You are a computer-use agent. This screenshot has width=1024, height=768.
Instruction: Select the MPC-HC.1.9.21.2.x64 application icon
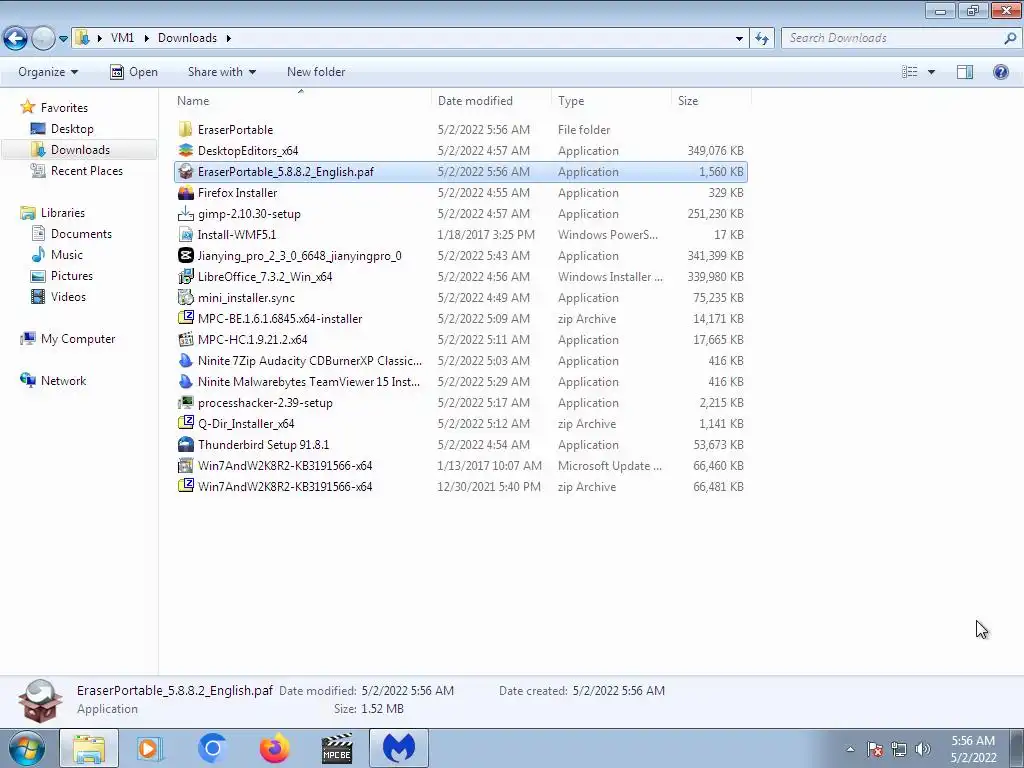(185, 340)
